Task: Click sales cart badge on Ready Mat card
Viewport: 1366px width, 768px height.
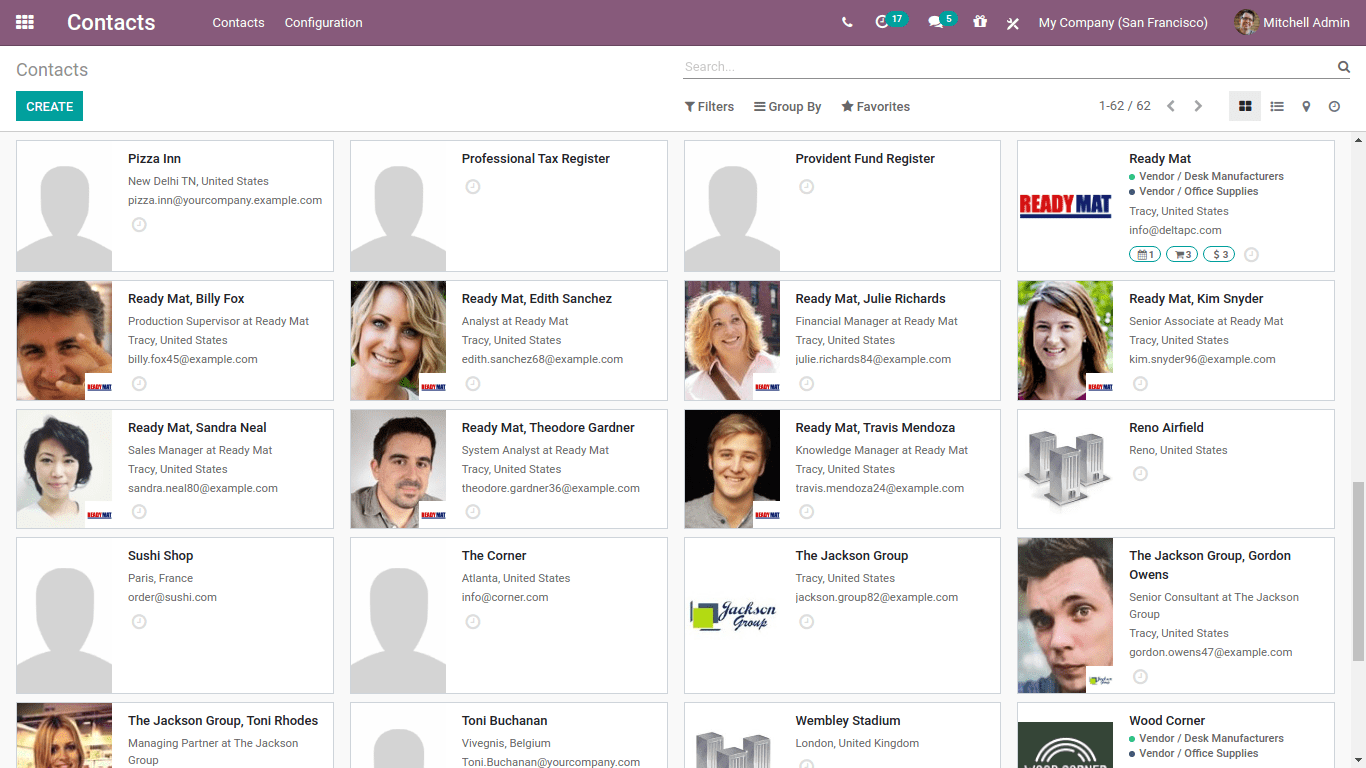Action: [1182, 255]
